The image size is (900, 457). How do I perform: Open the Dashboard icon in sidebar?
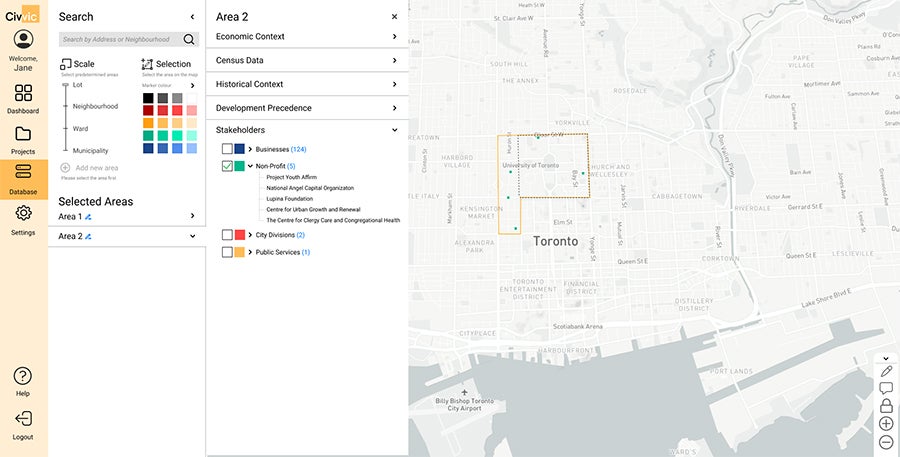(x=23, y=93)
